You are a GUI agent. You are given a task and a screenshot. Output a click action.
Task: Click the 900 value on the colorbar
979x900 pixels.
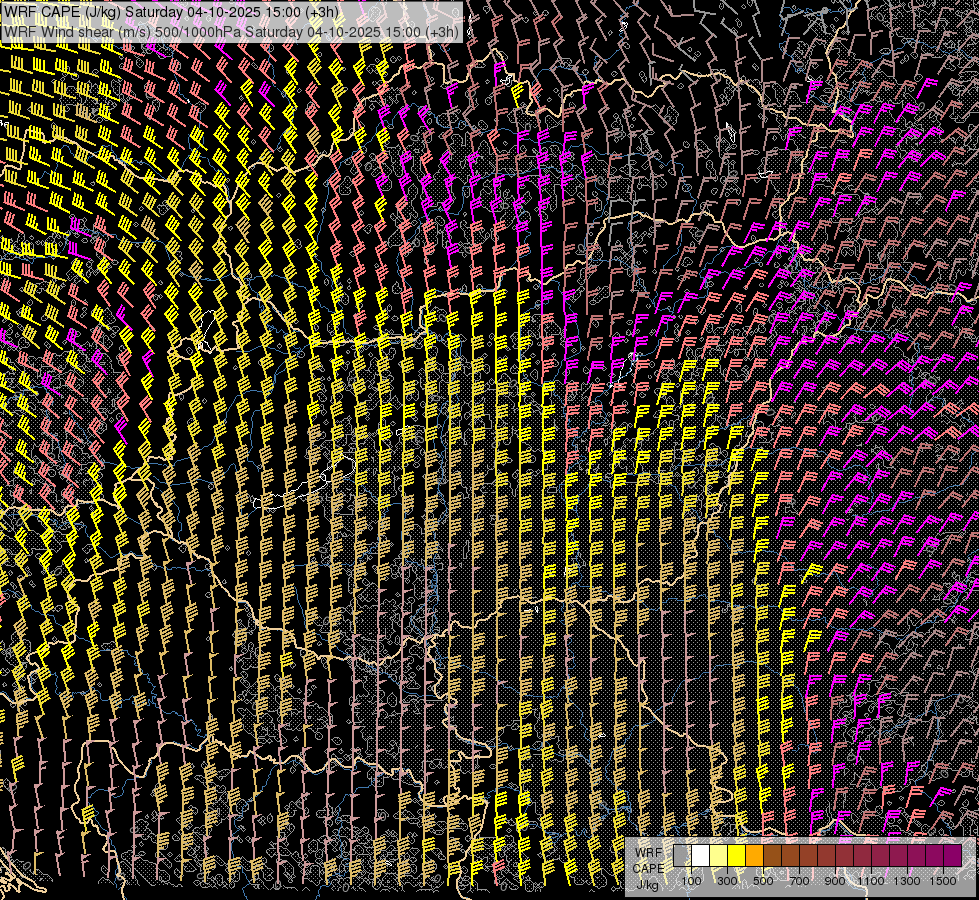tap(835, 881)
